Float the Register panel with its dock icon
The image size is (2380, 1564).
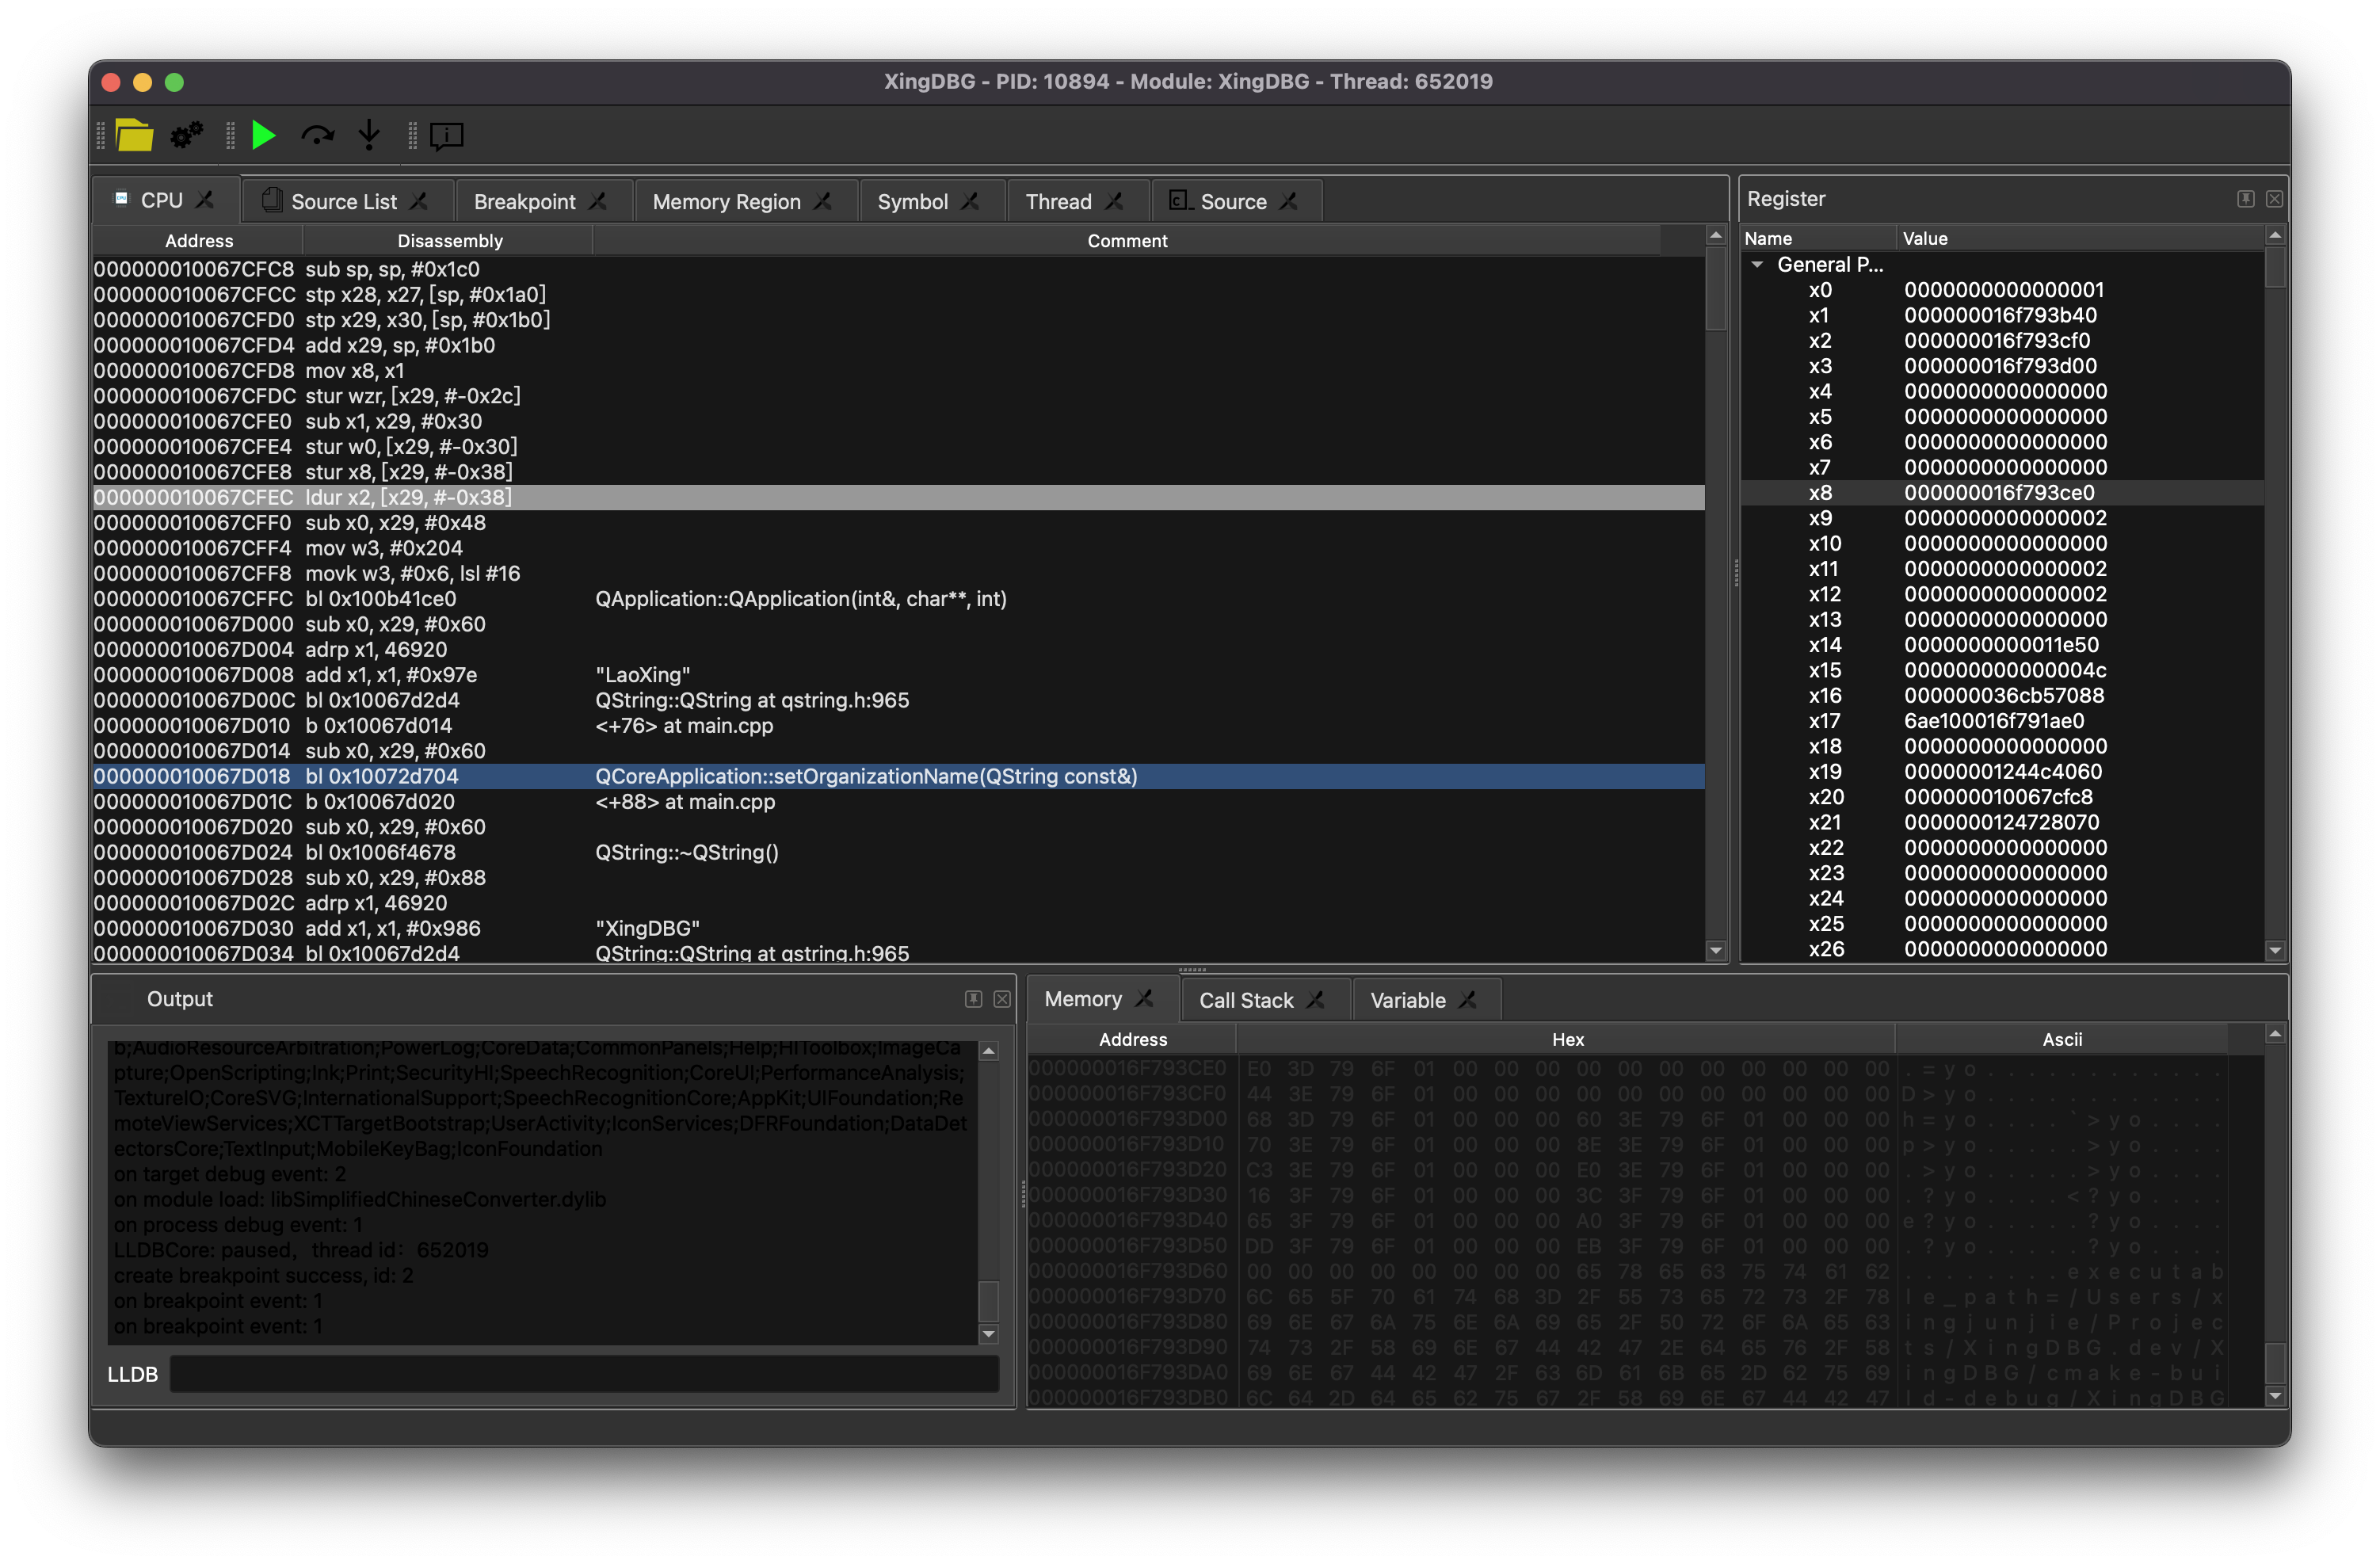click(x=2245, y=199)
